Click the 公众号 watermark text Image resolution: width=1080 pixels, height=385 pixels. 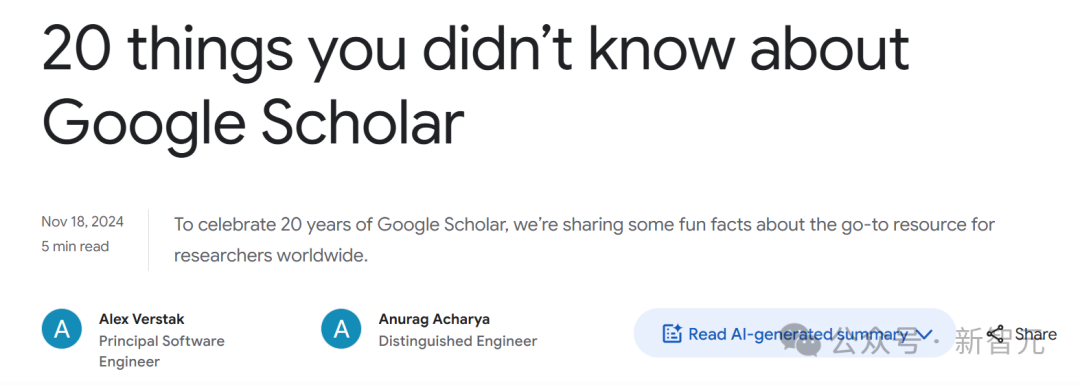(x=875, y=342)
